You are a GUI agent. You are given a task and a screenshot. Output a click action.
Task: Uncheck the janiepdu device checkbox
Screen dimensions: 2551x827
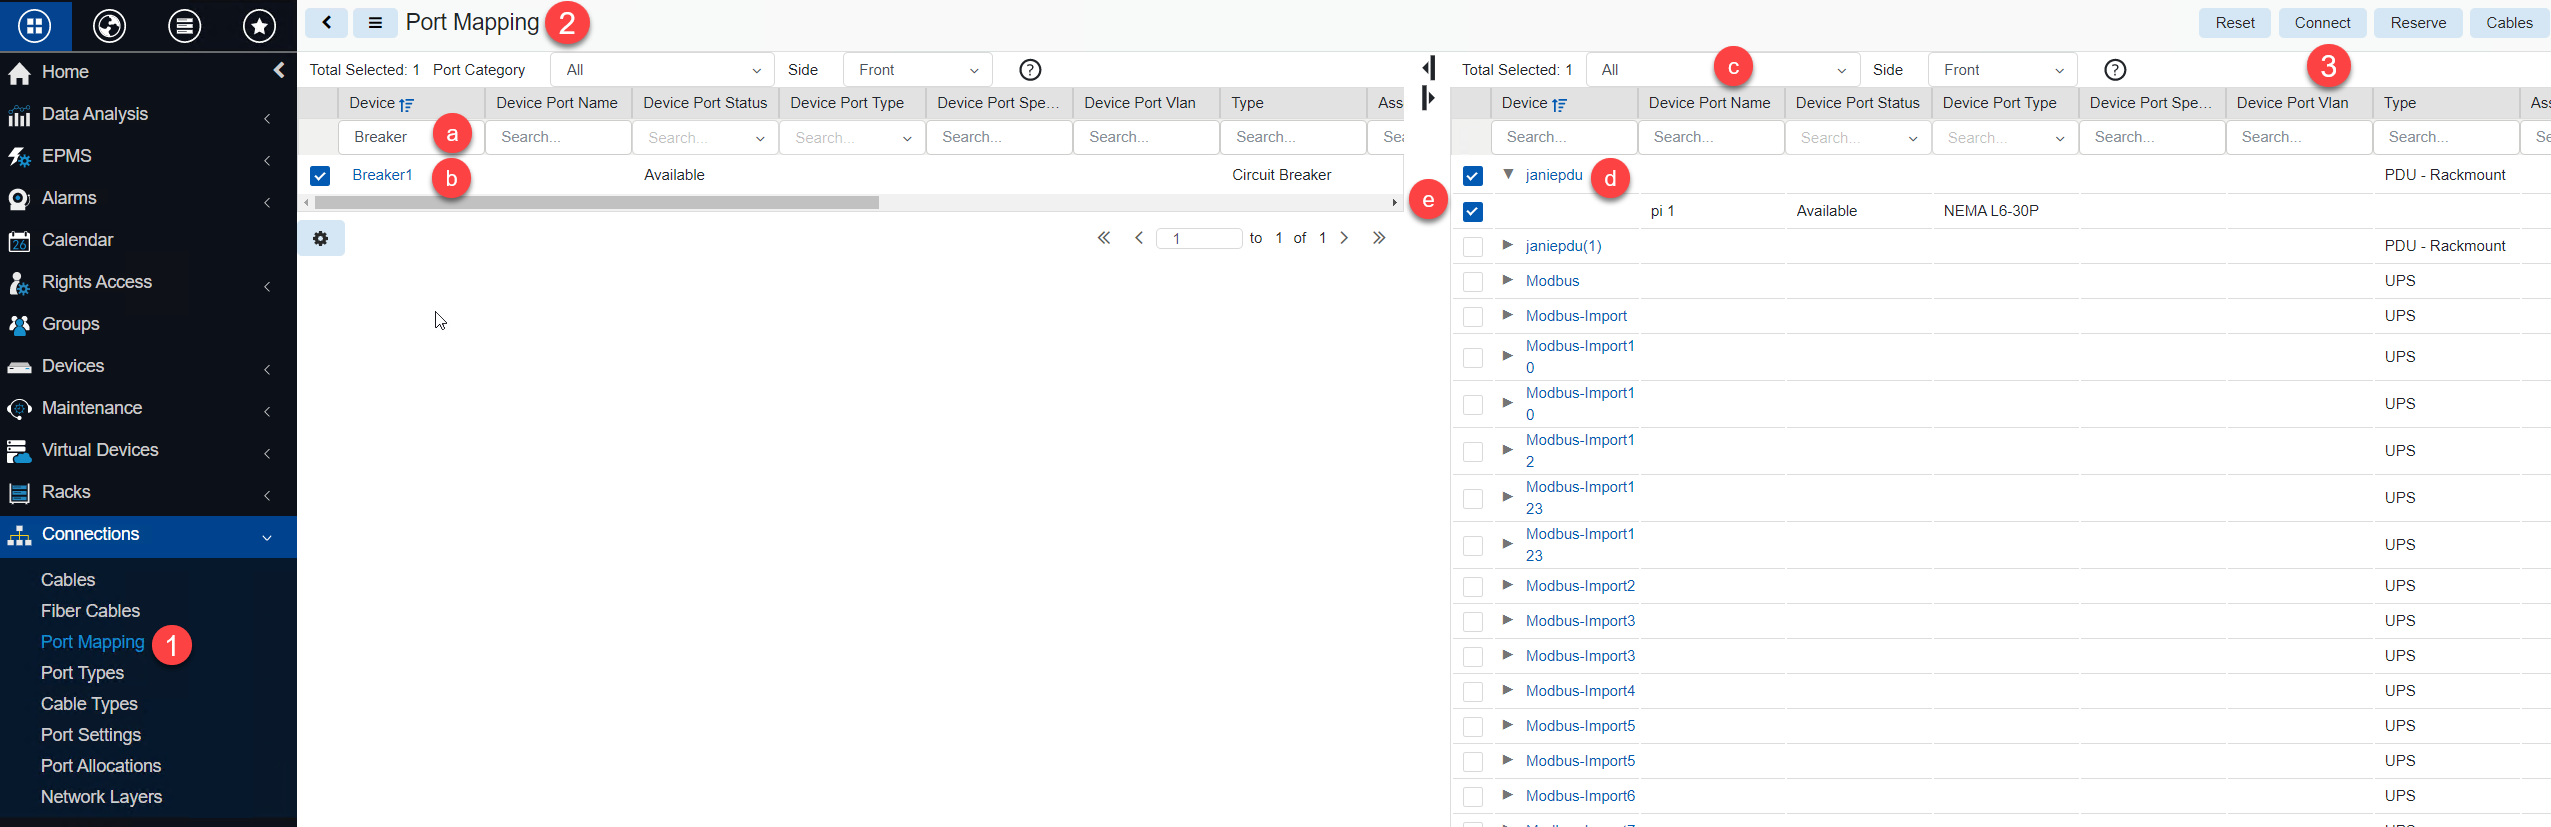pyautogui.click(x=1472, y=176)
